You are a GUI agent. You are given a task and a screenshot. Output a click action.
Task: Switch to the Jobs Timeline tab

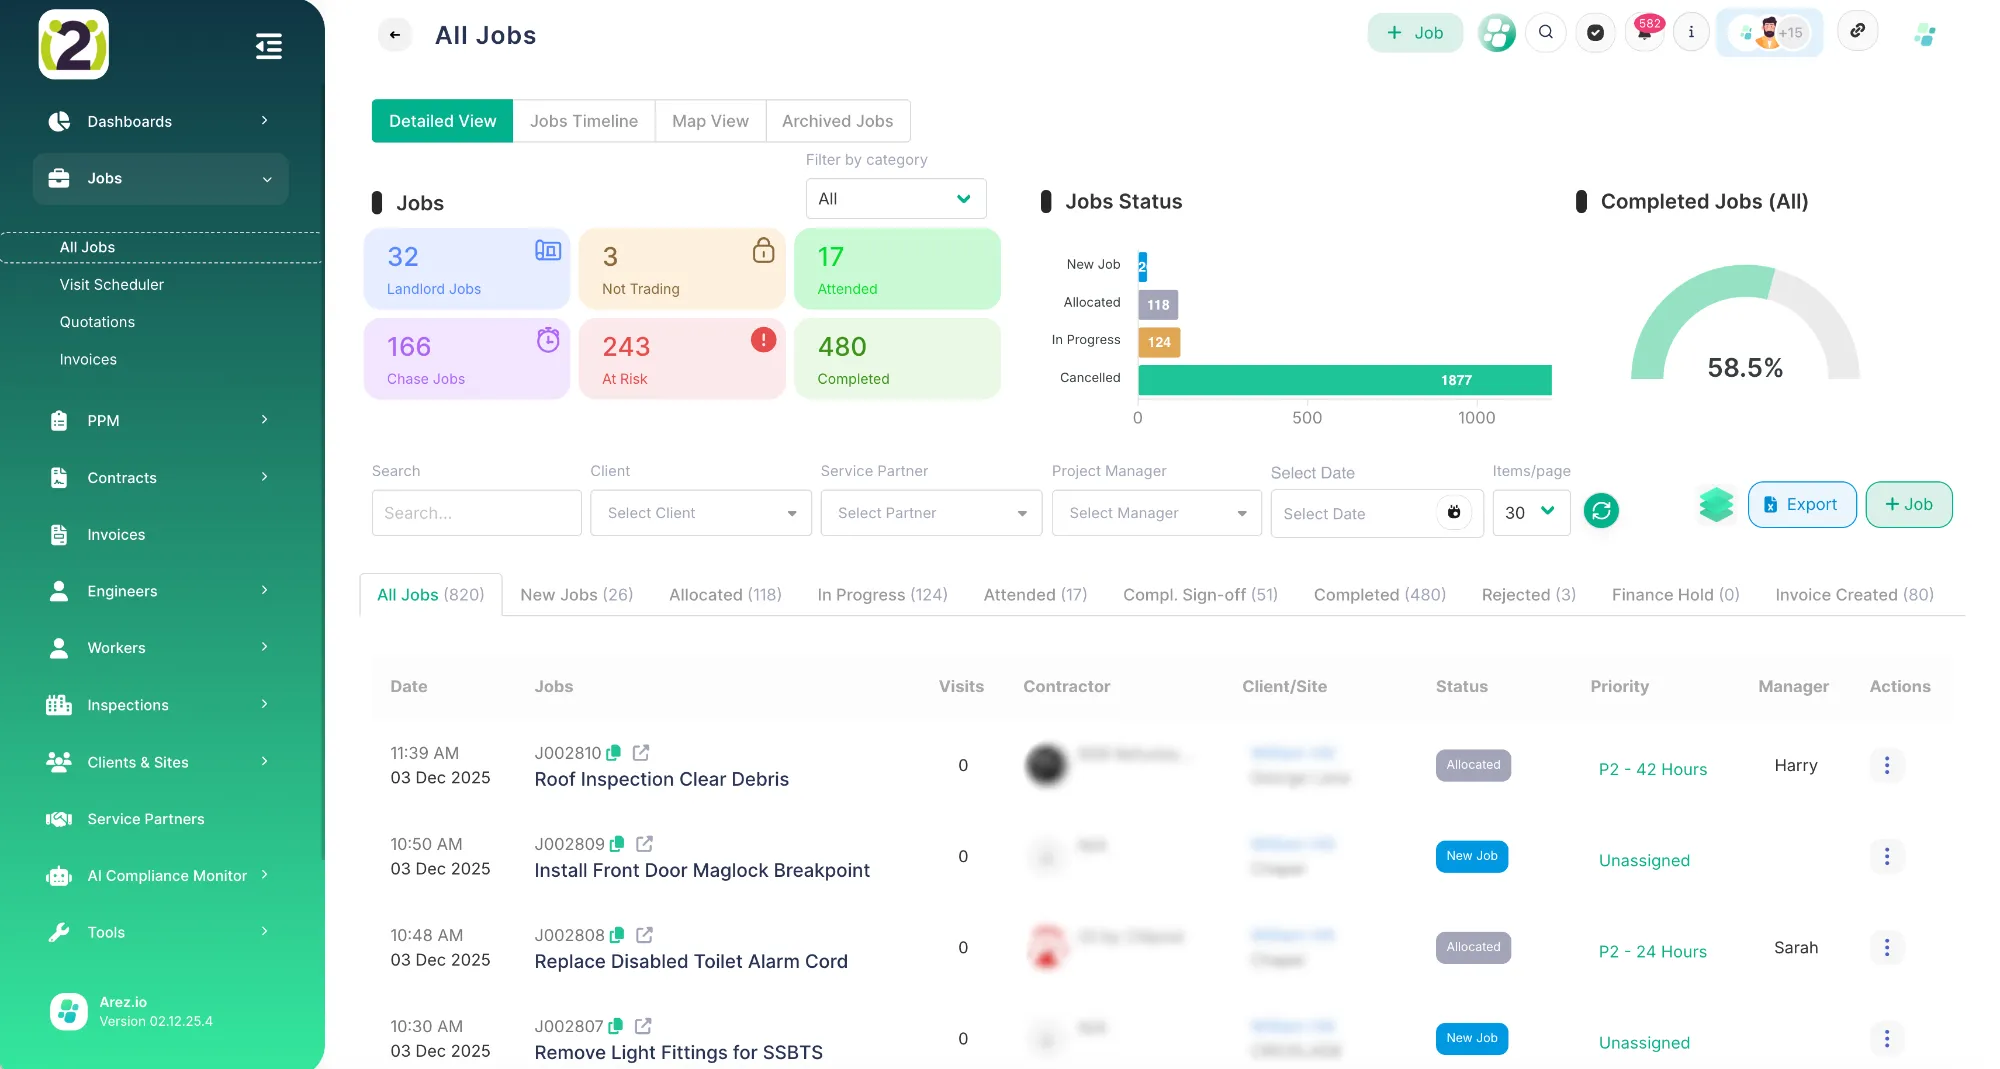(x=583, y=121)
